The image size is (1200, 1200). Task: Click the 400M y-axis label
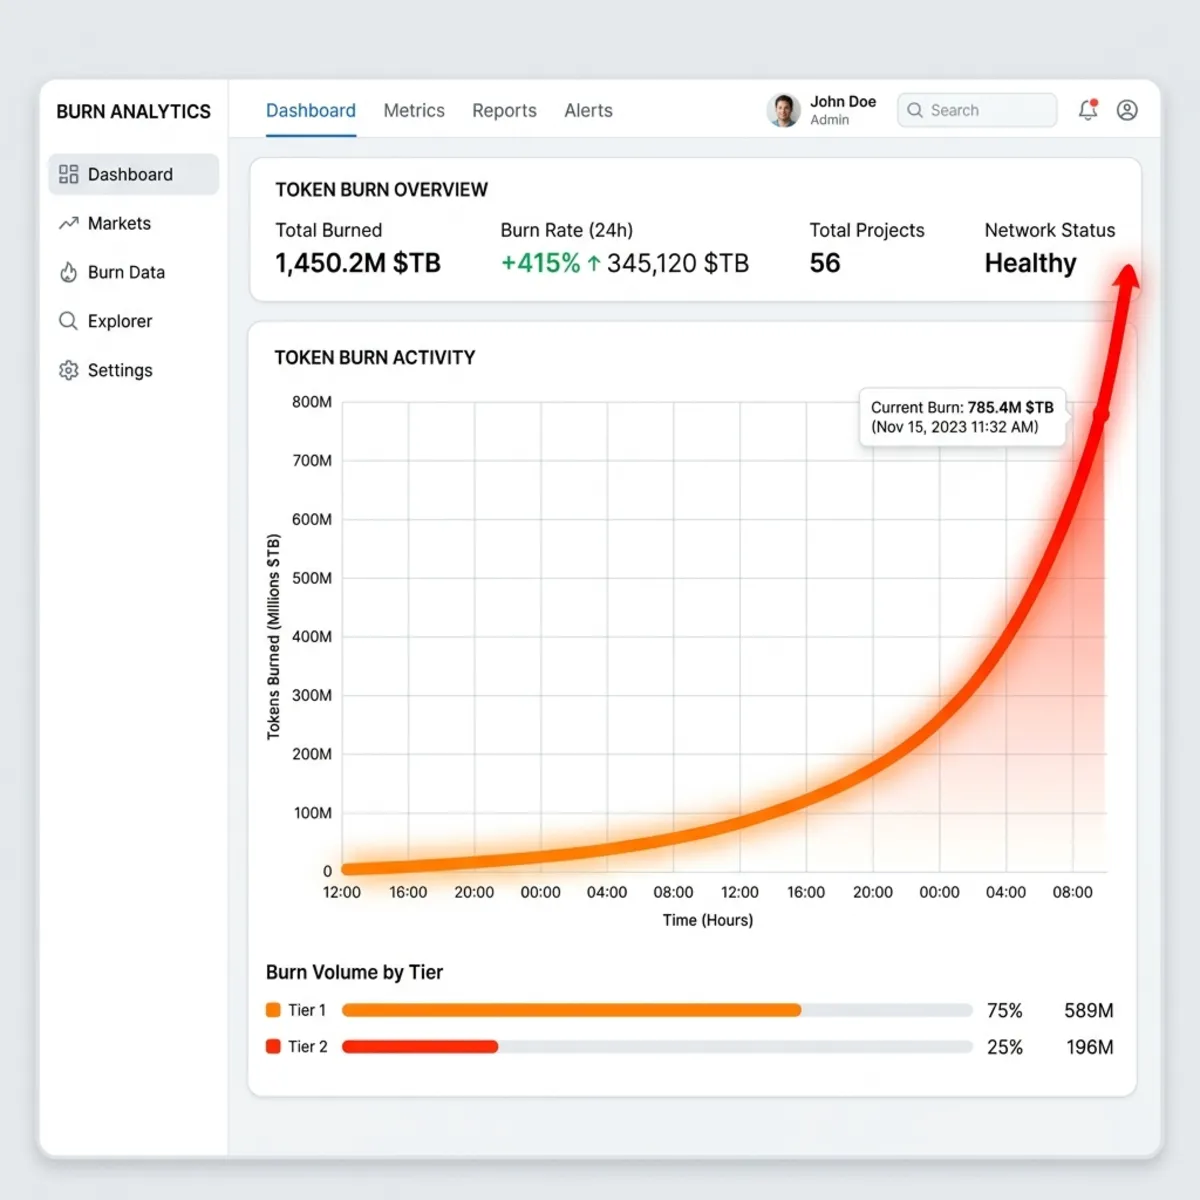click(x=312, y=637)
